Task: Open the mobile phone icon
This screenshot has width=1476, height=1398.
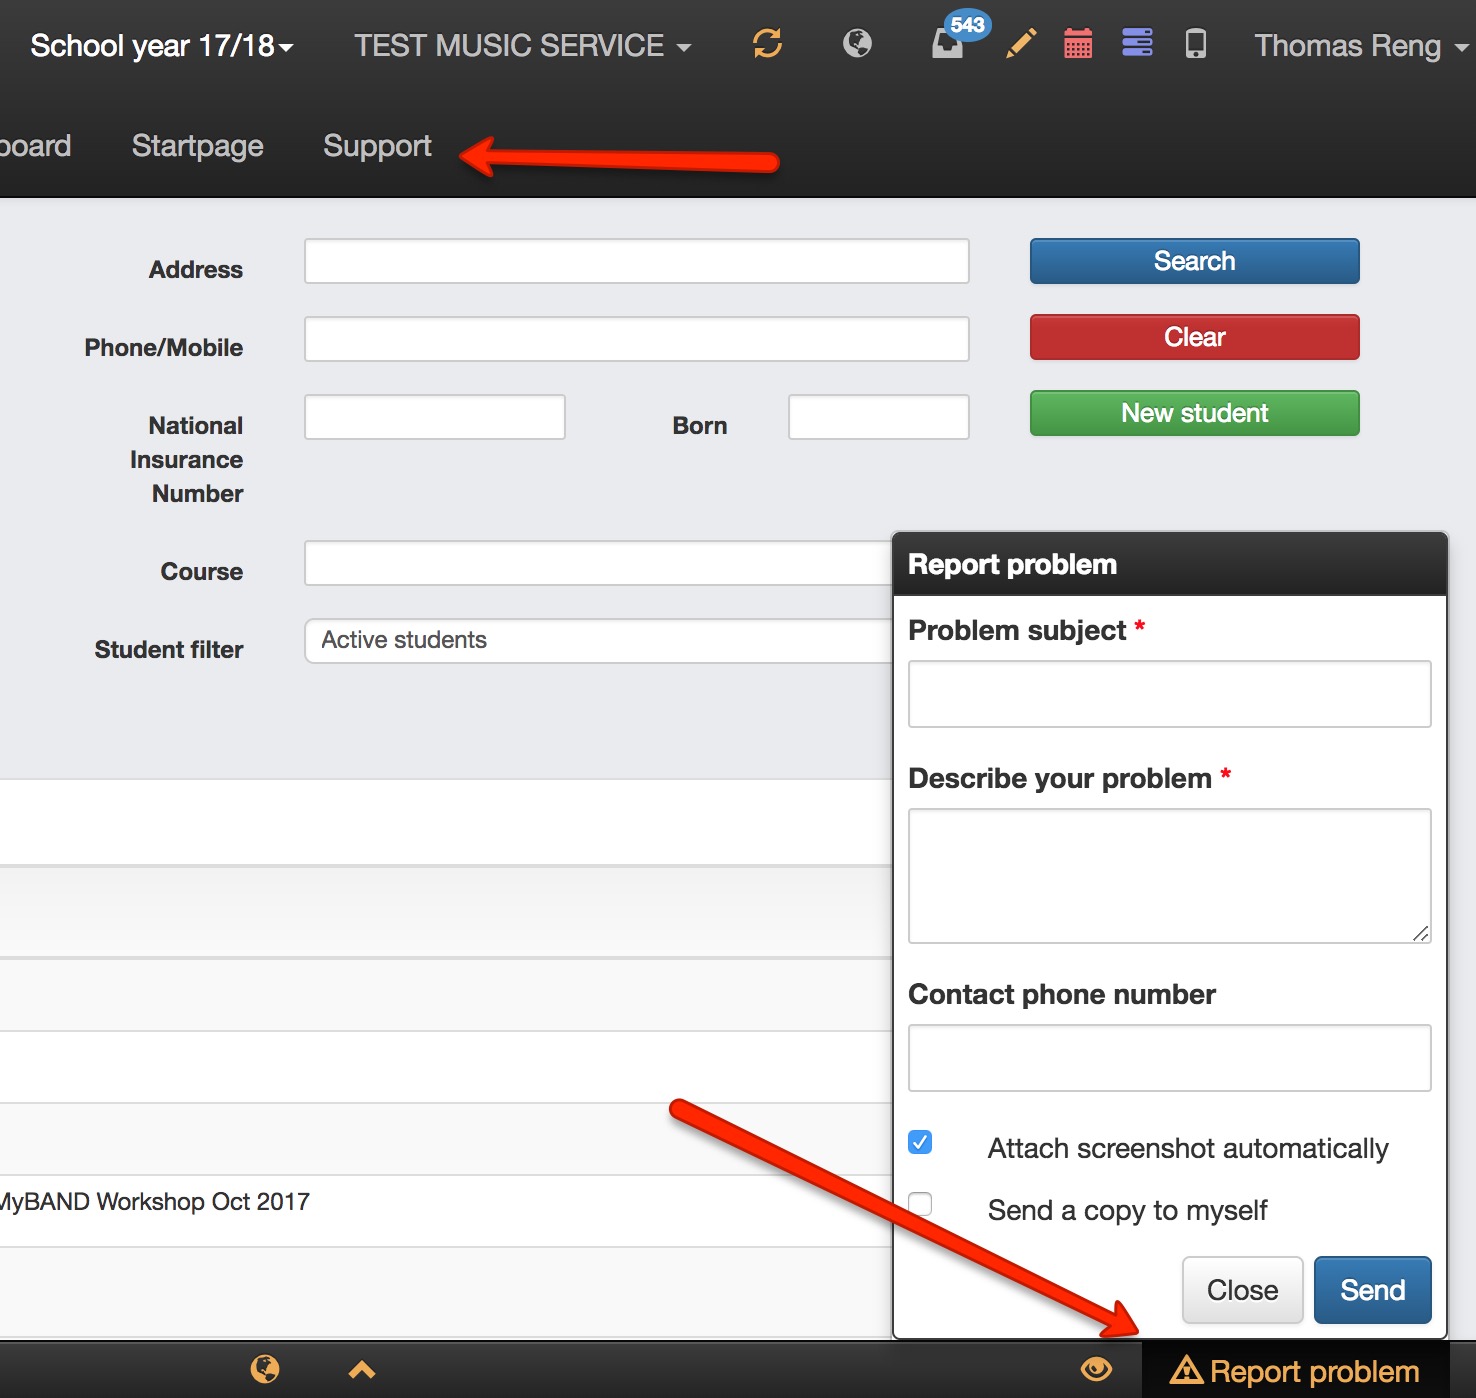Action: point(1196,44)
